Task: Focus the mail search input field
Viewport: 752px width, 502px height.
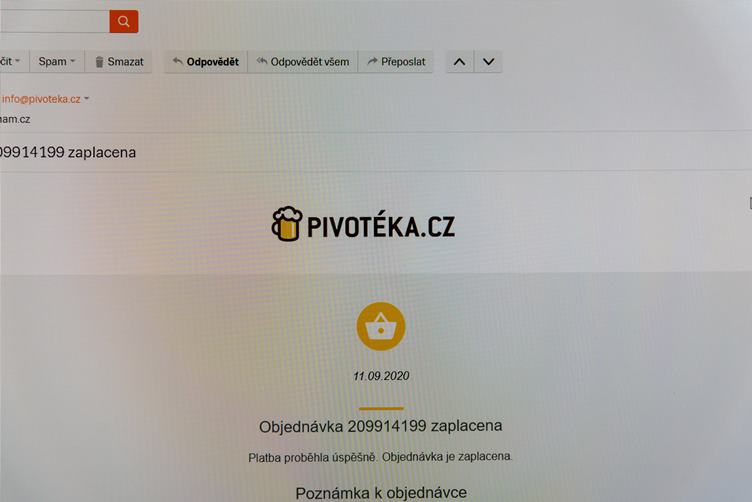Action: point(55,22)
